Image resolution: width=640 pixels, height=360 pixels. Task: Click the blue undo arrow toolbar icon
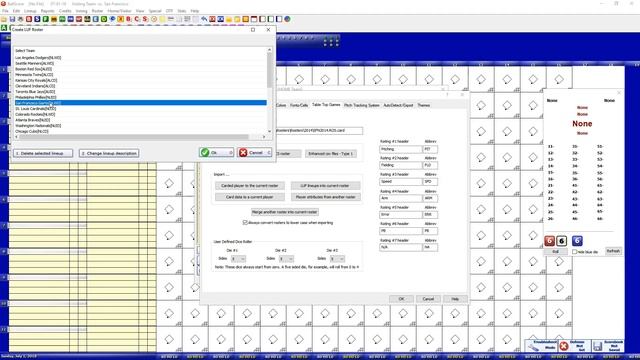click(204, 19)
